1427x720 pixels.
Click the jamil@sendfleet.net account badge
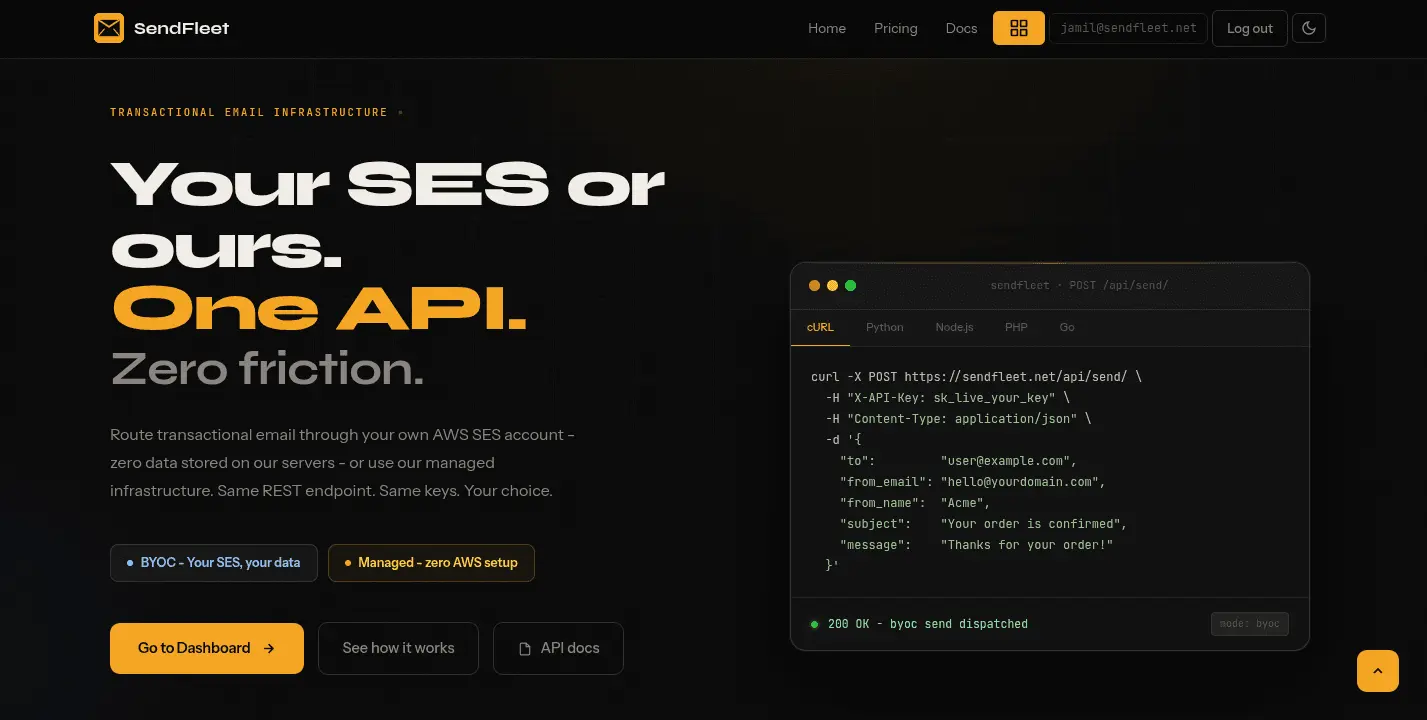[x=1128, y=28]
